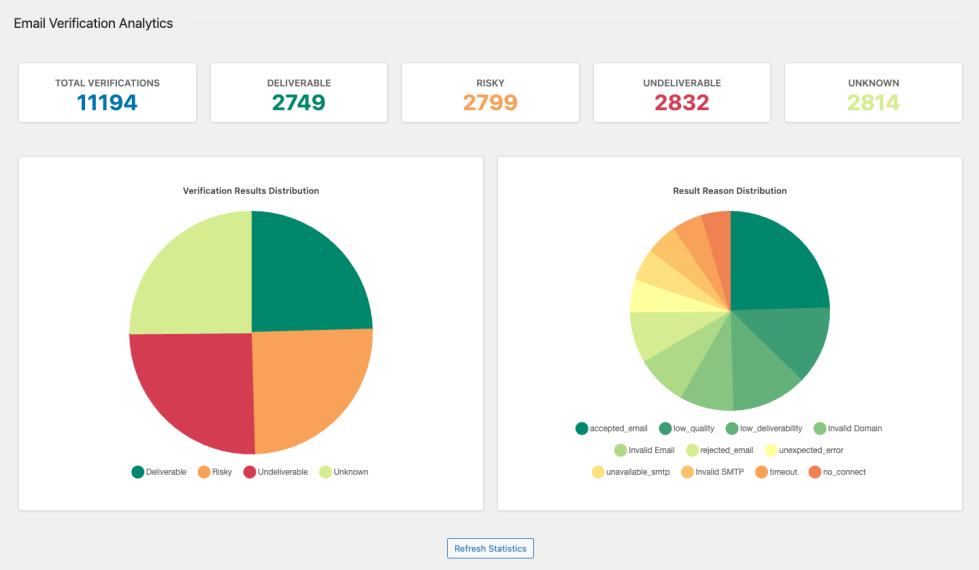Toggle low_deliverability in the legend

764,428
